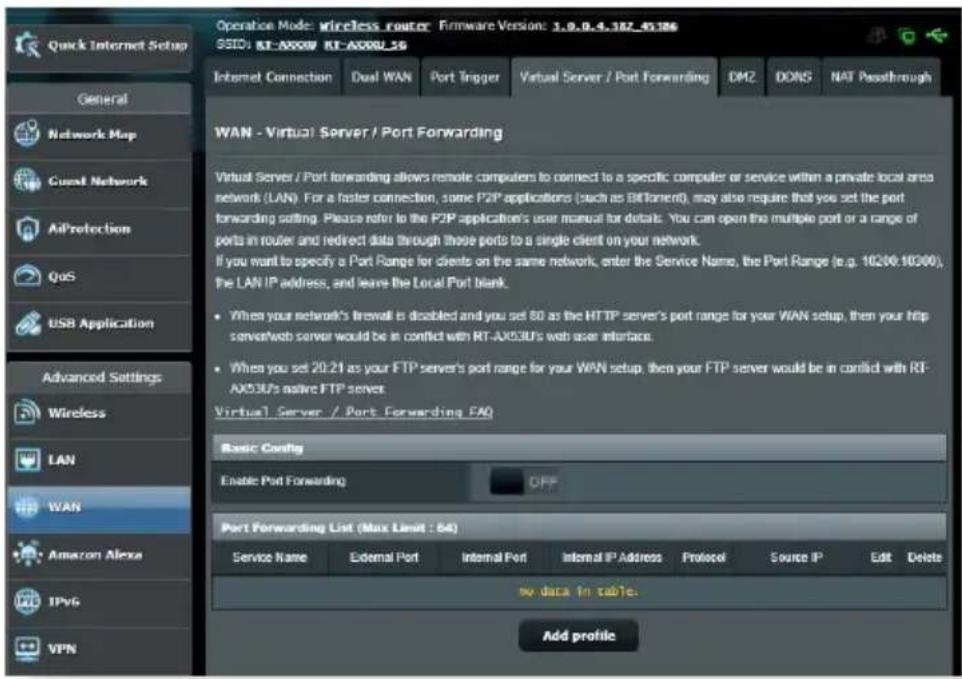
Task: Open IPv6 menu label
Action: pyautogui.click(x=64, y=602)
